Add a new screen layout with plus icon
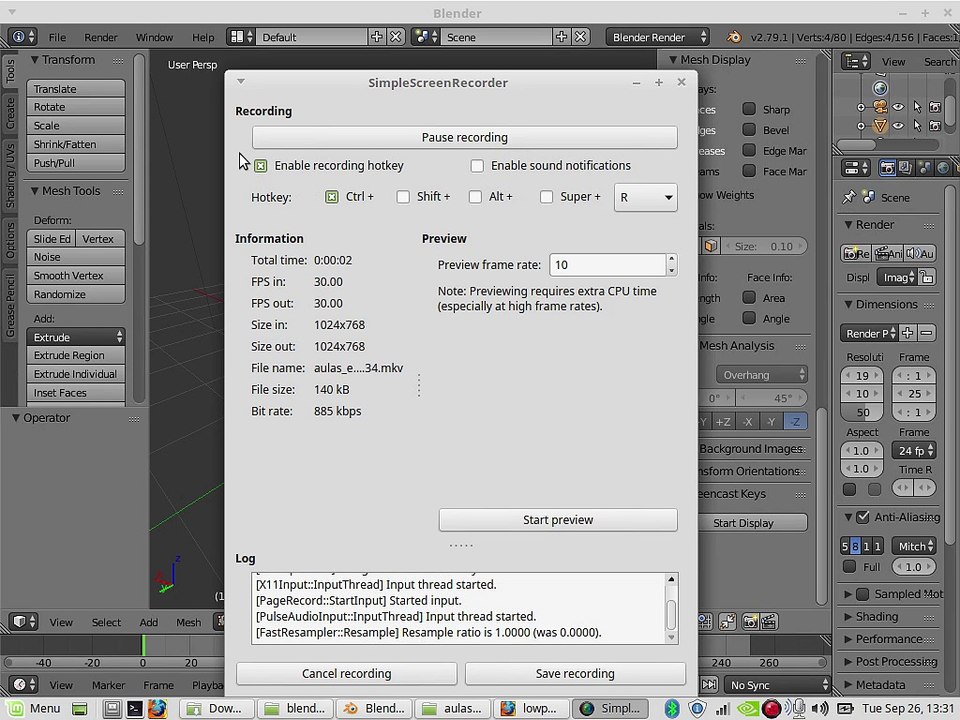960x720 pixels. 377,37
